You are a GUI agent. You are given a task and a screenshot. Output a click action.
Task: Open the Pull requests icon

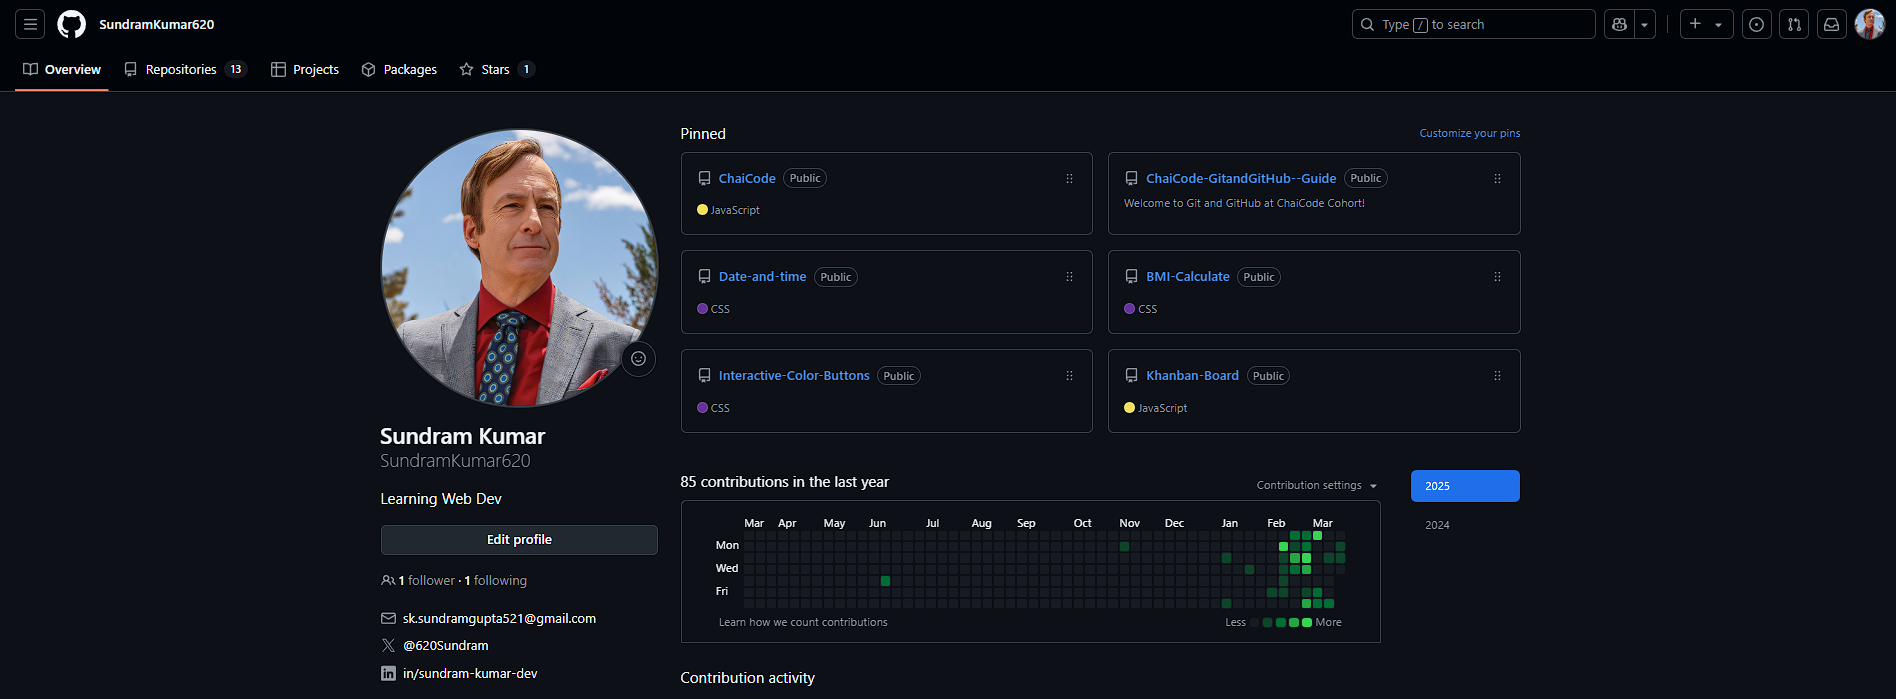click(x=1794, y=24)
